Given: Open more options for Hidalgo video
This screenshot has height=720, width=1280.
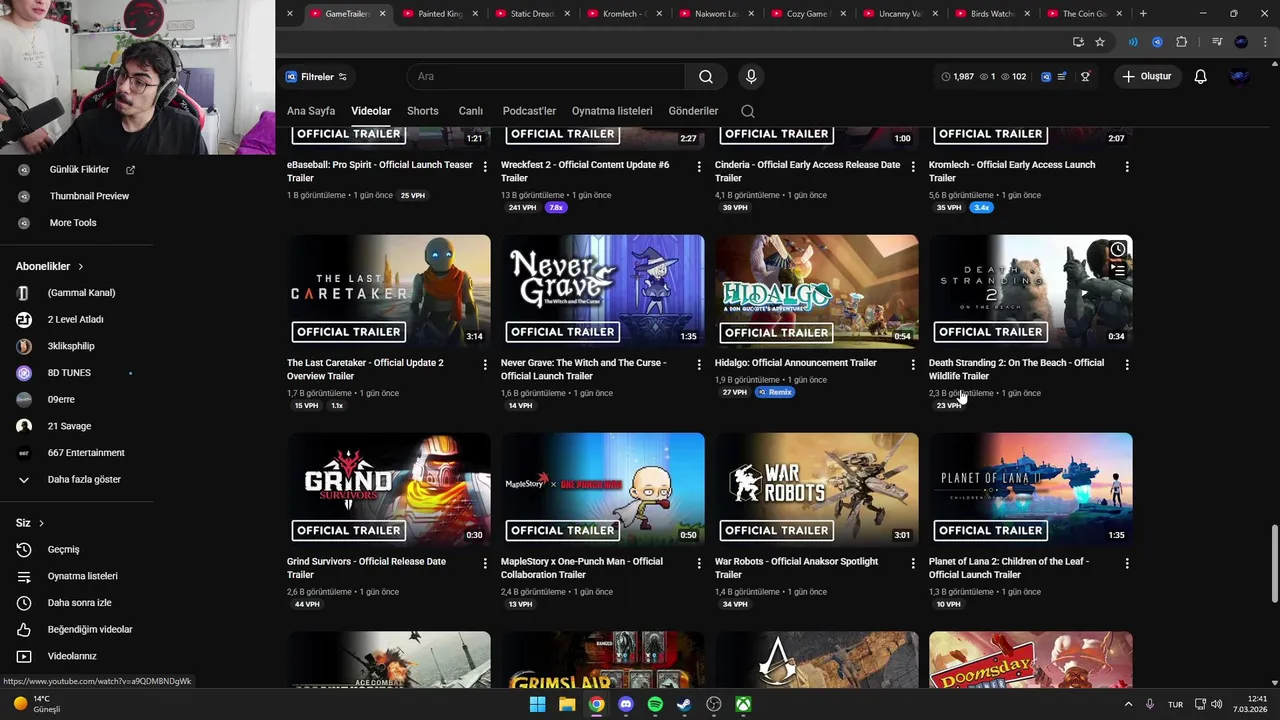Looking at the screenshot, I should tap(913, 365).
